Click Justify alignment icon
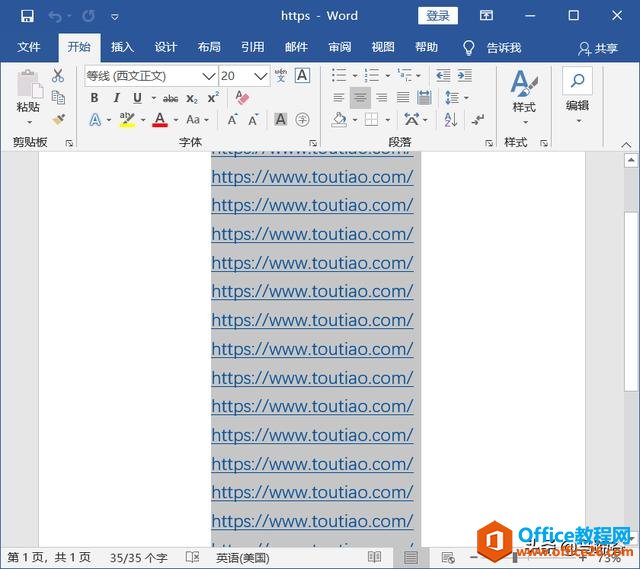Screen dimensions: 640x569 (x=403, y=98)
